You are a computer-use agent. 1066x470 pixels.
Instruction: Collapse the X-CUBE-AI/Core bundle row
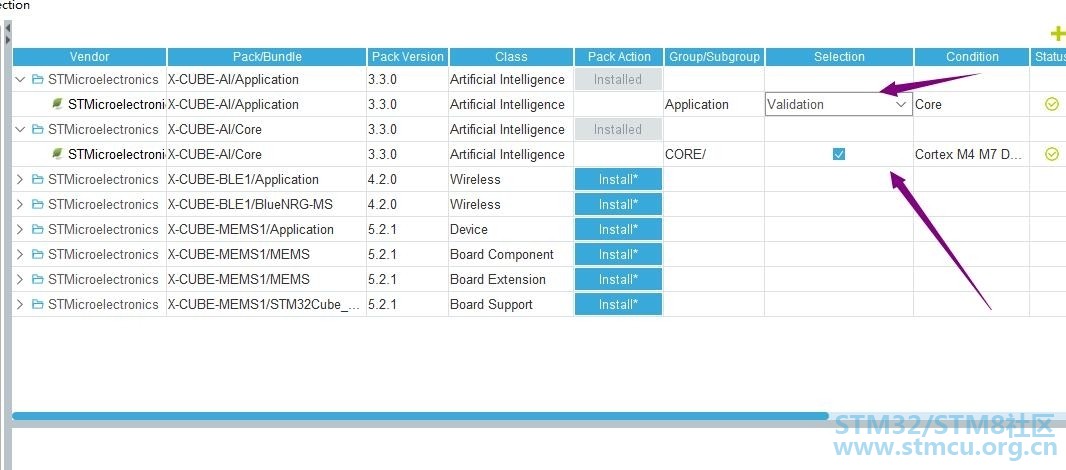click(x=20, y=129)
